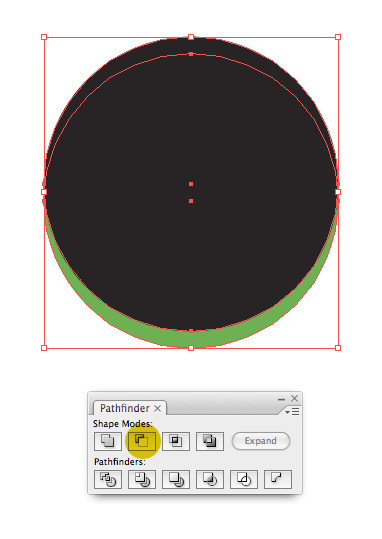
Task: Click the Expand button in Pathfinder
Action: pyautogui.click(x=261, y=441)
